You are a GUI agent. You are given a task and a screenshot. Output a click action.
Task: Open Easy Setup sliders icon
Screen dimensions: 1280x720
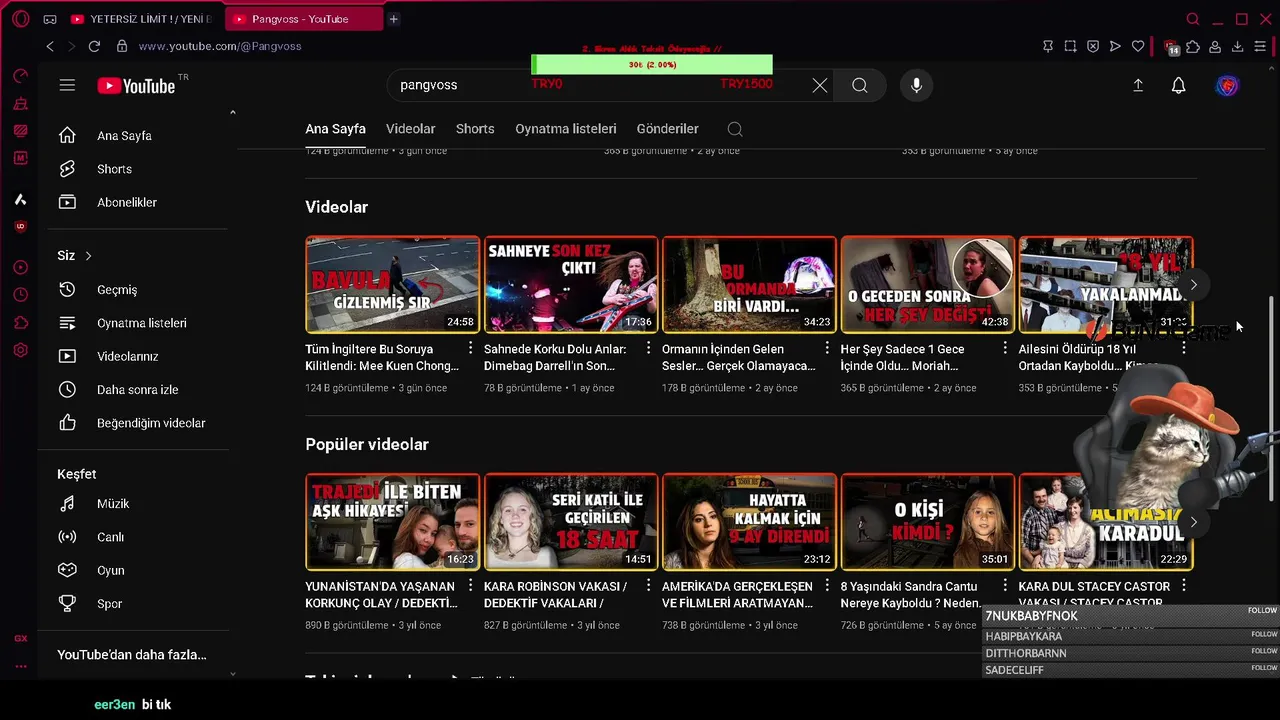(1260, 46)
